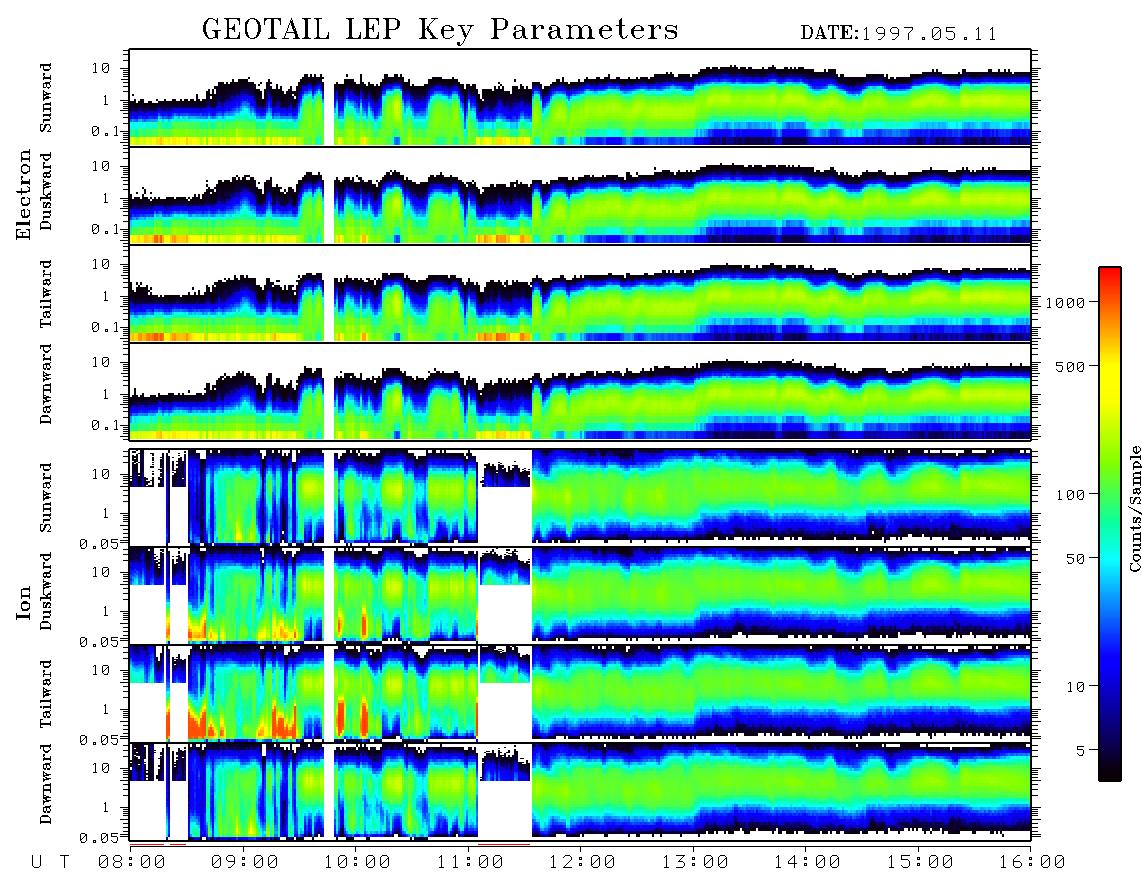
Task: Click the Ion 'Dawnward' panel label
Action: (x=46, y=784)
